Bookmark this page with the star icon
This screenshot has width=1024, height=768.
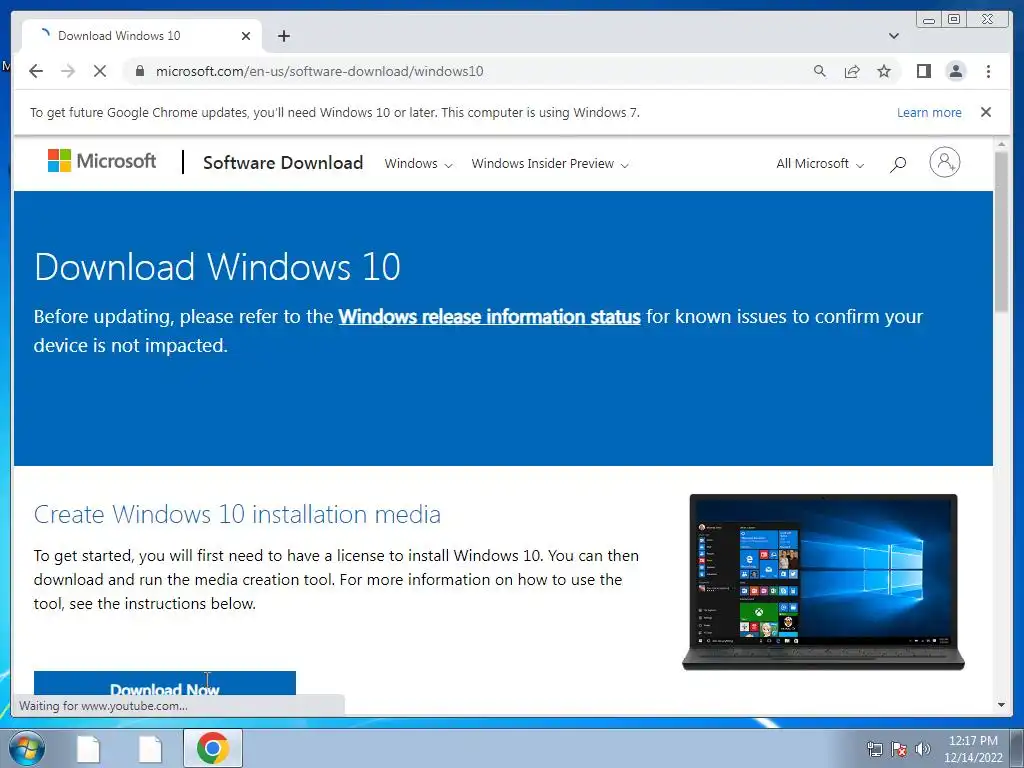pyautogui.click(x=884, y=71)
